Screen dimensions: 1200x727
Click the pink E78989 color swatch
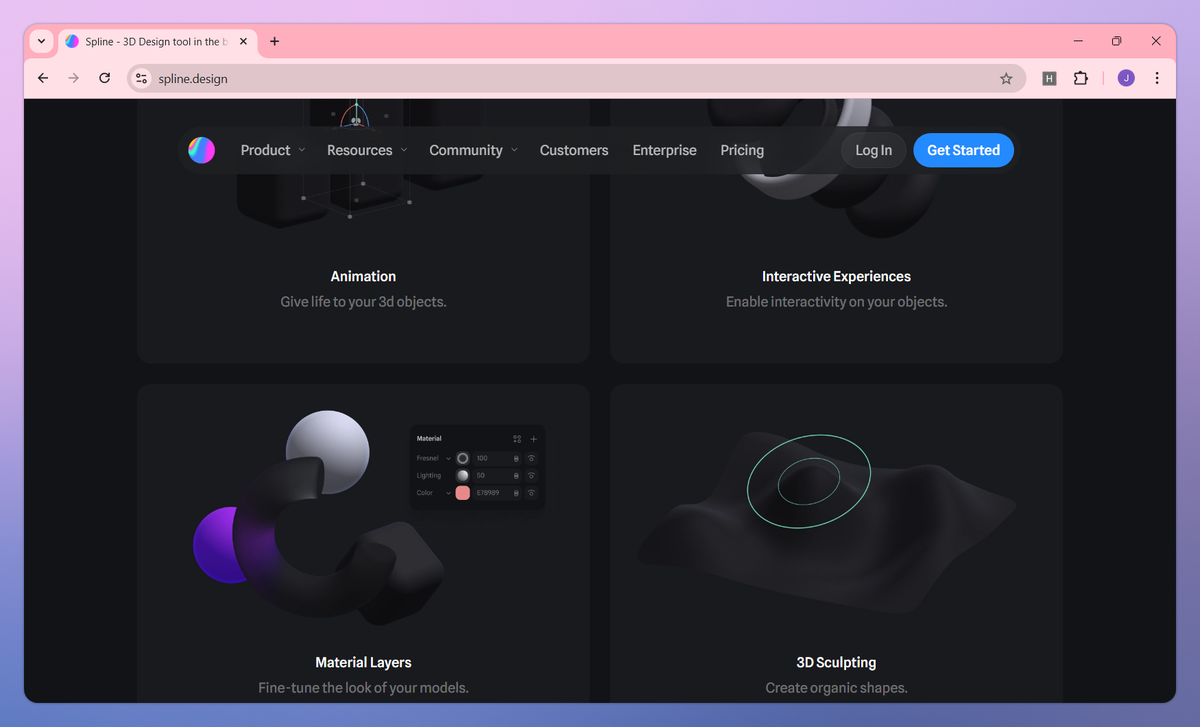(x=463, y=492)
